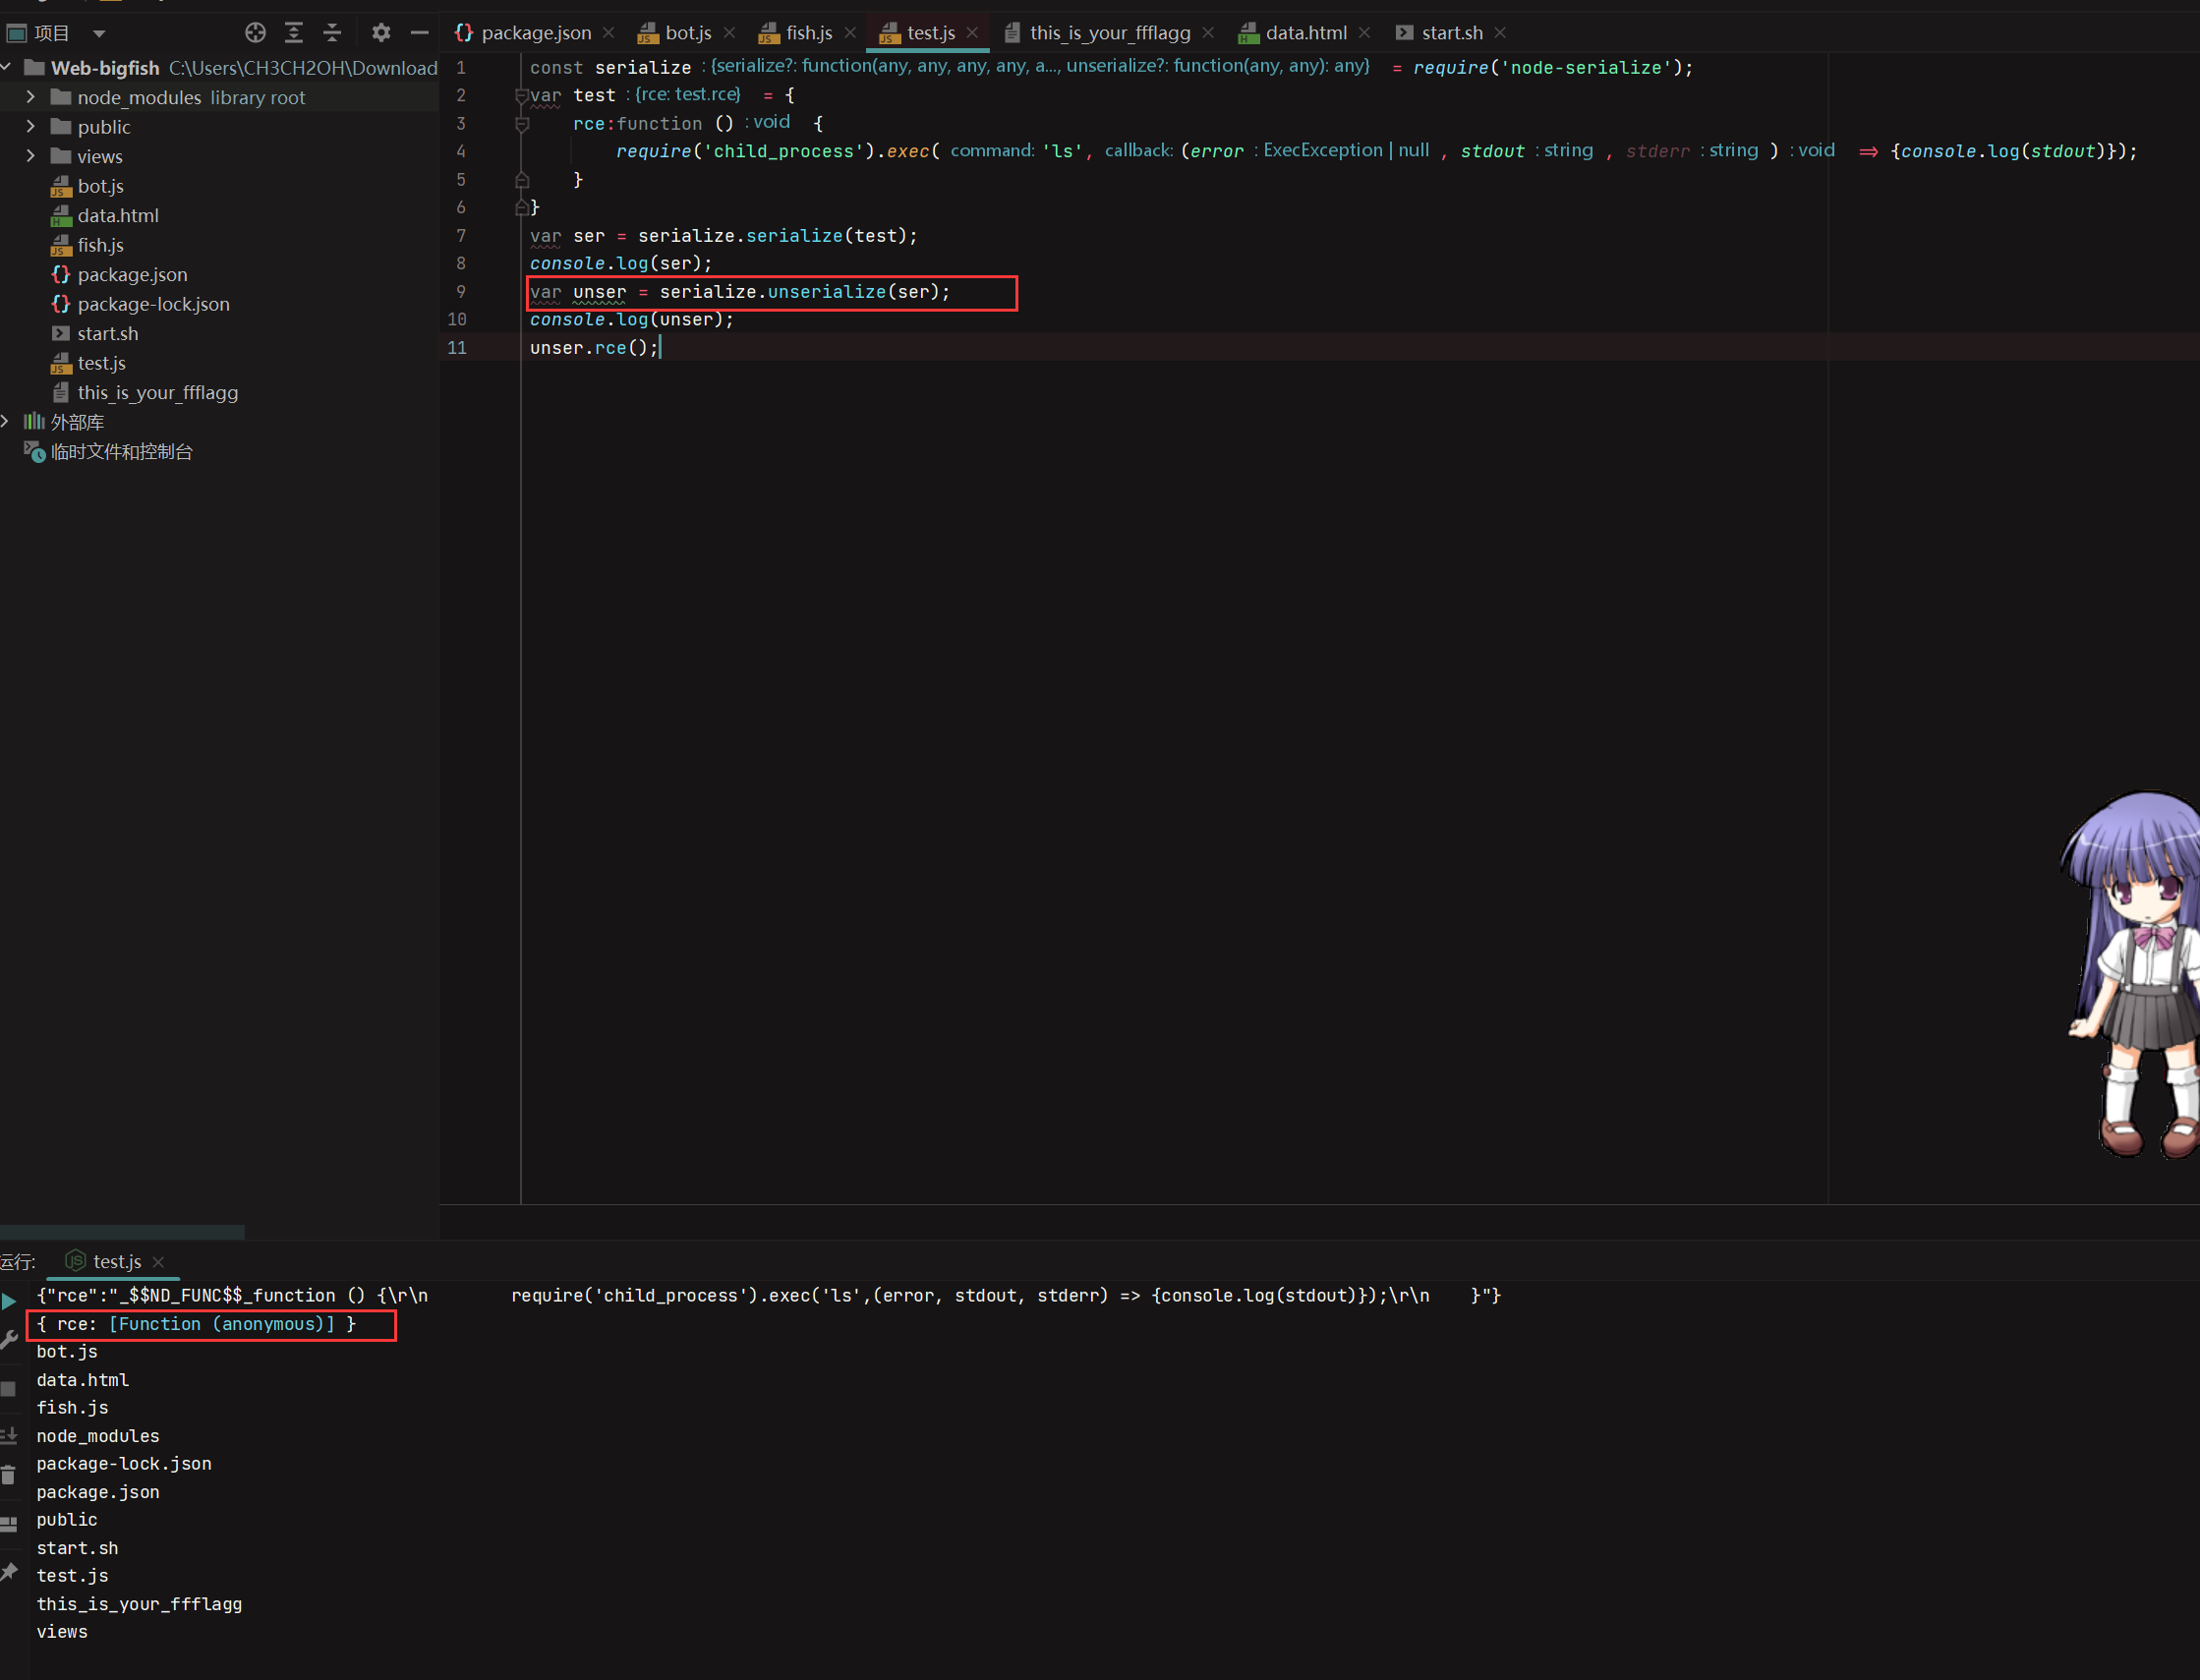Close the package.json editor tab
The width and height of the screenshot is (2200, 1680).
609,33
